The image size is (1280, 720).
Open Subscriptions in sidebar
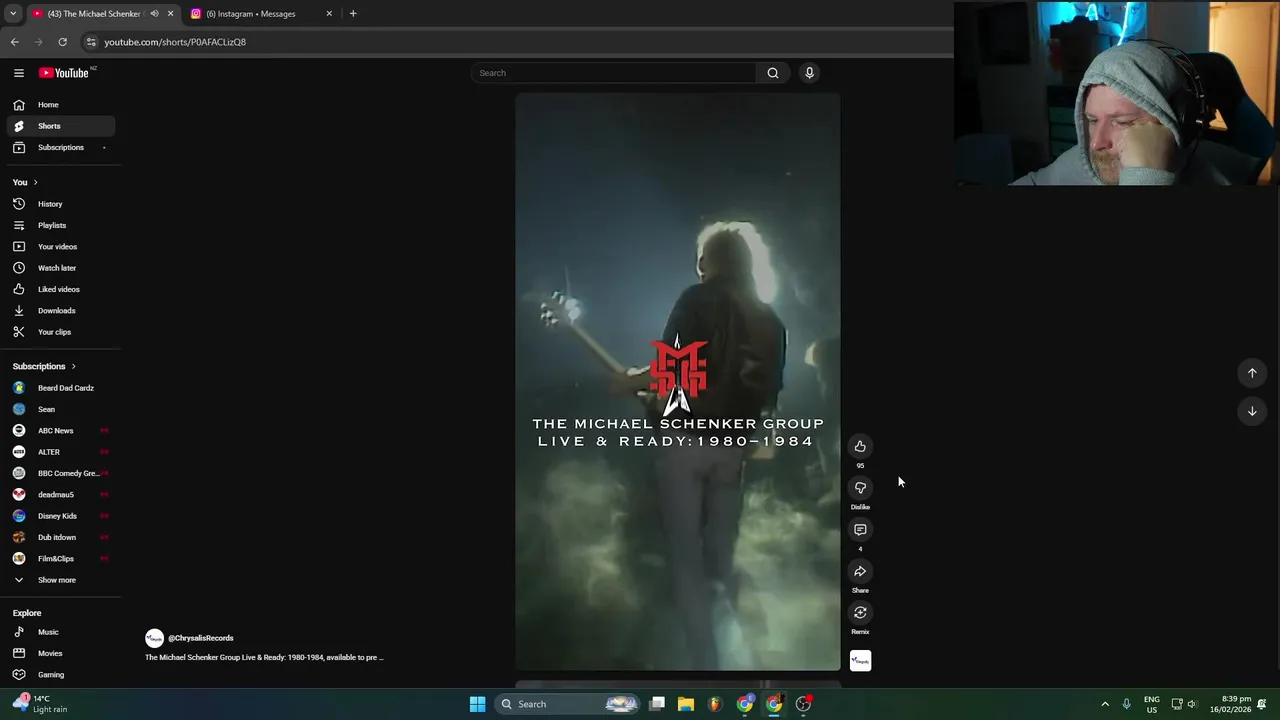coord(61,147)
